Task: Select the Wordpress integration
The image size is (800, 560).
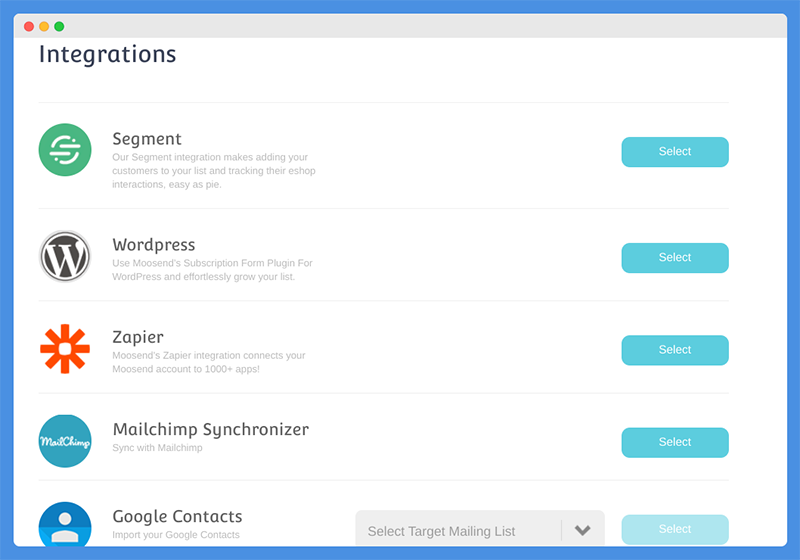Action: 674,258
